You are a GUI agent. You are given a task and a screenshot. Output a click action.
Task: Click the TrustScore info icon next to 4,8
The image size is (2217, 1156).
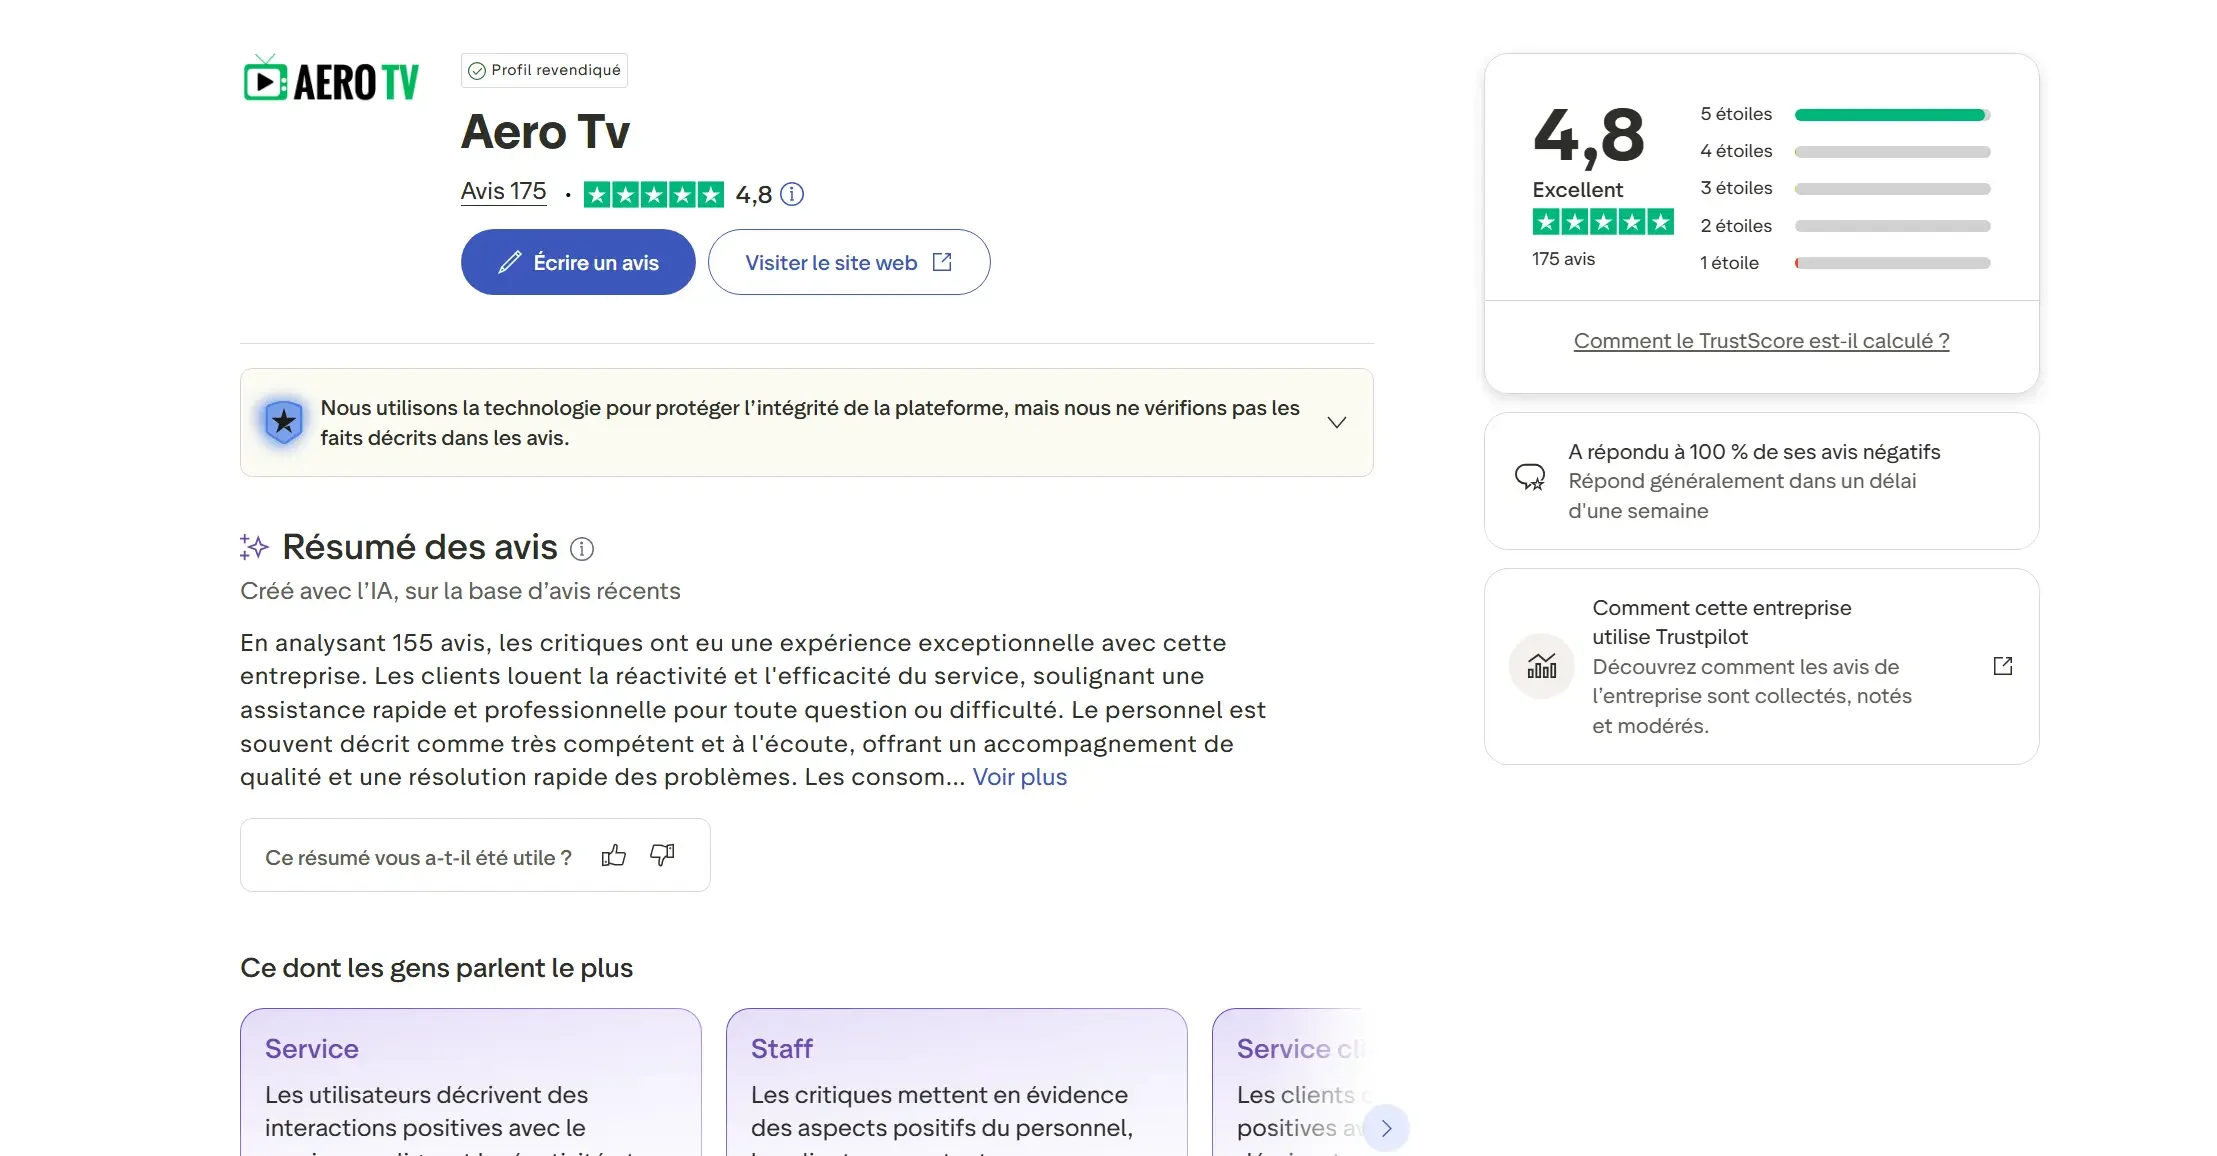tap(792, 194)
